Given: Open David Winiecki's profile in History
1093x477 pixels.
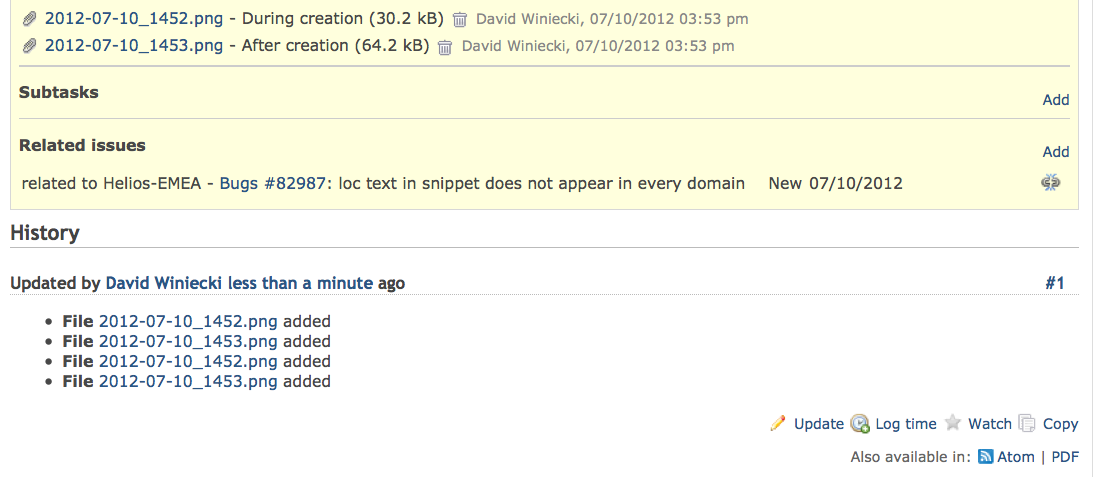Looking at the screenshot, I should (x=165, y=283).
